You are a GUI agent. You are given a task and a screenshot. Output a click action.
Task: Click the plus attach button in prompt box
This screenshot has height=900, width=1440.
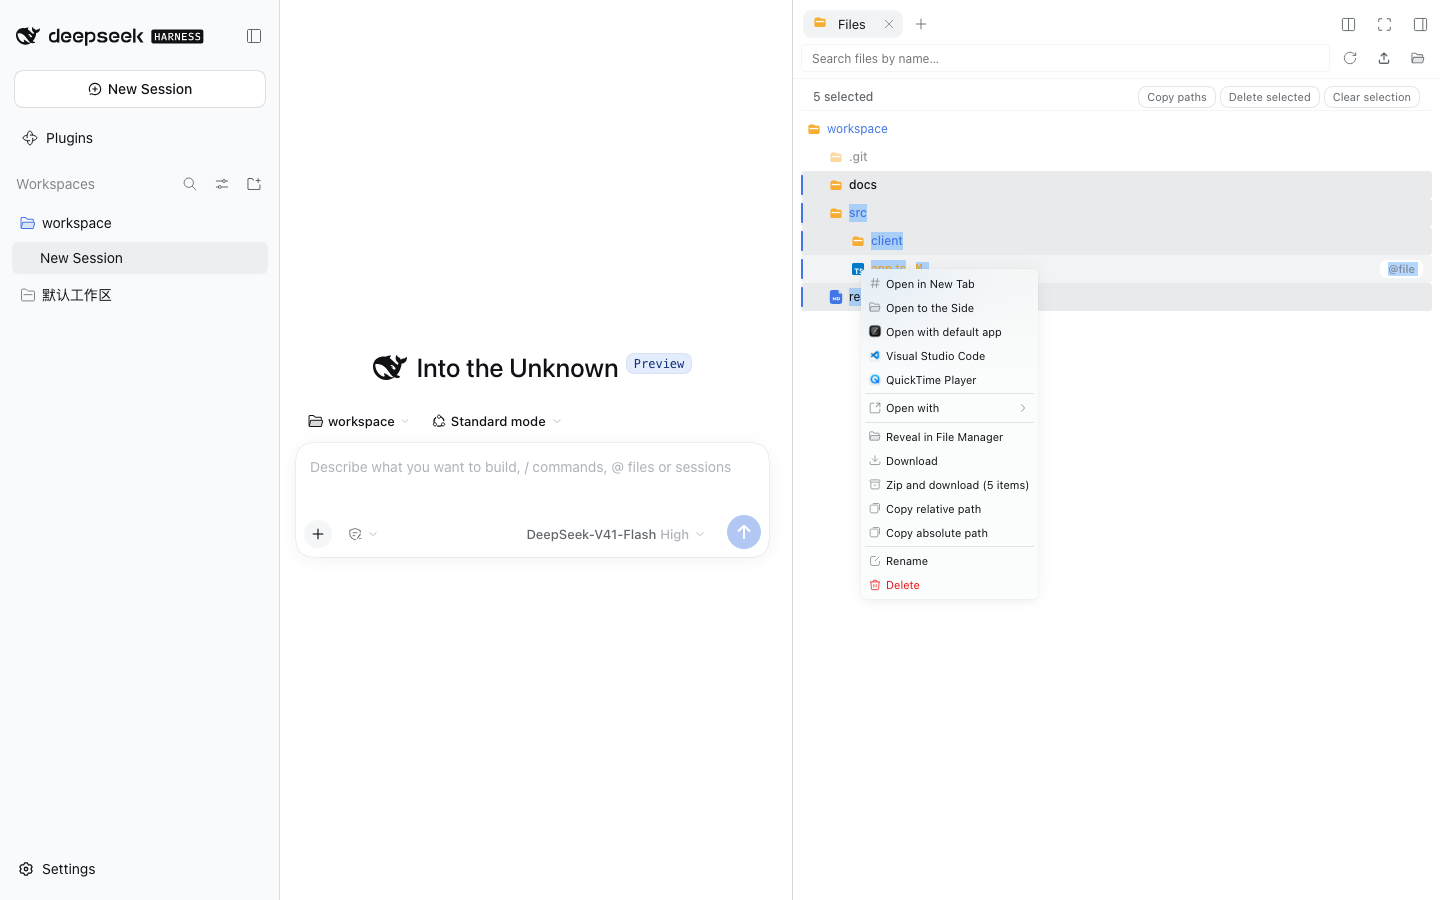coord(318,534)
